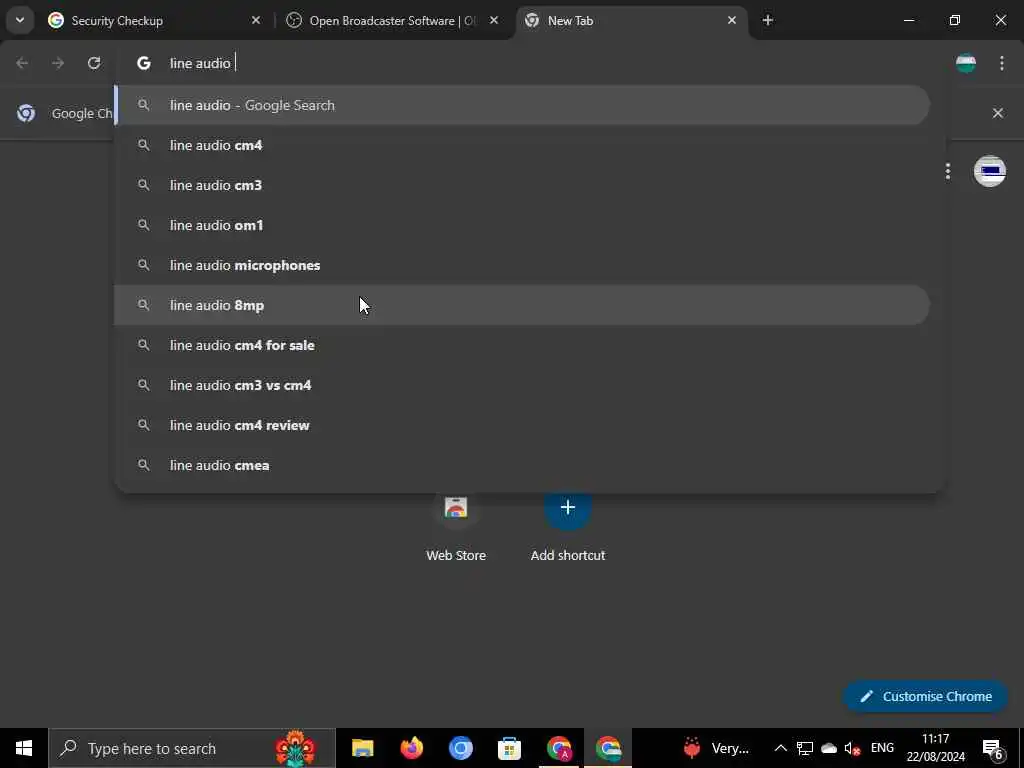Close the Security Checkup tab
This screenshot has height=768, width=1024.
[256, 21]
